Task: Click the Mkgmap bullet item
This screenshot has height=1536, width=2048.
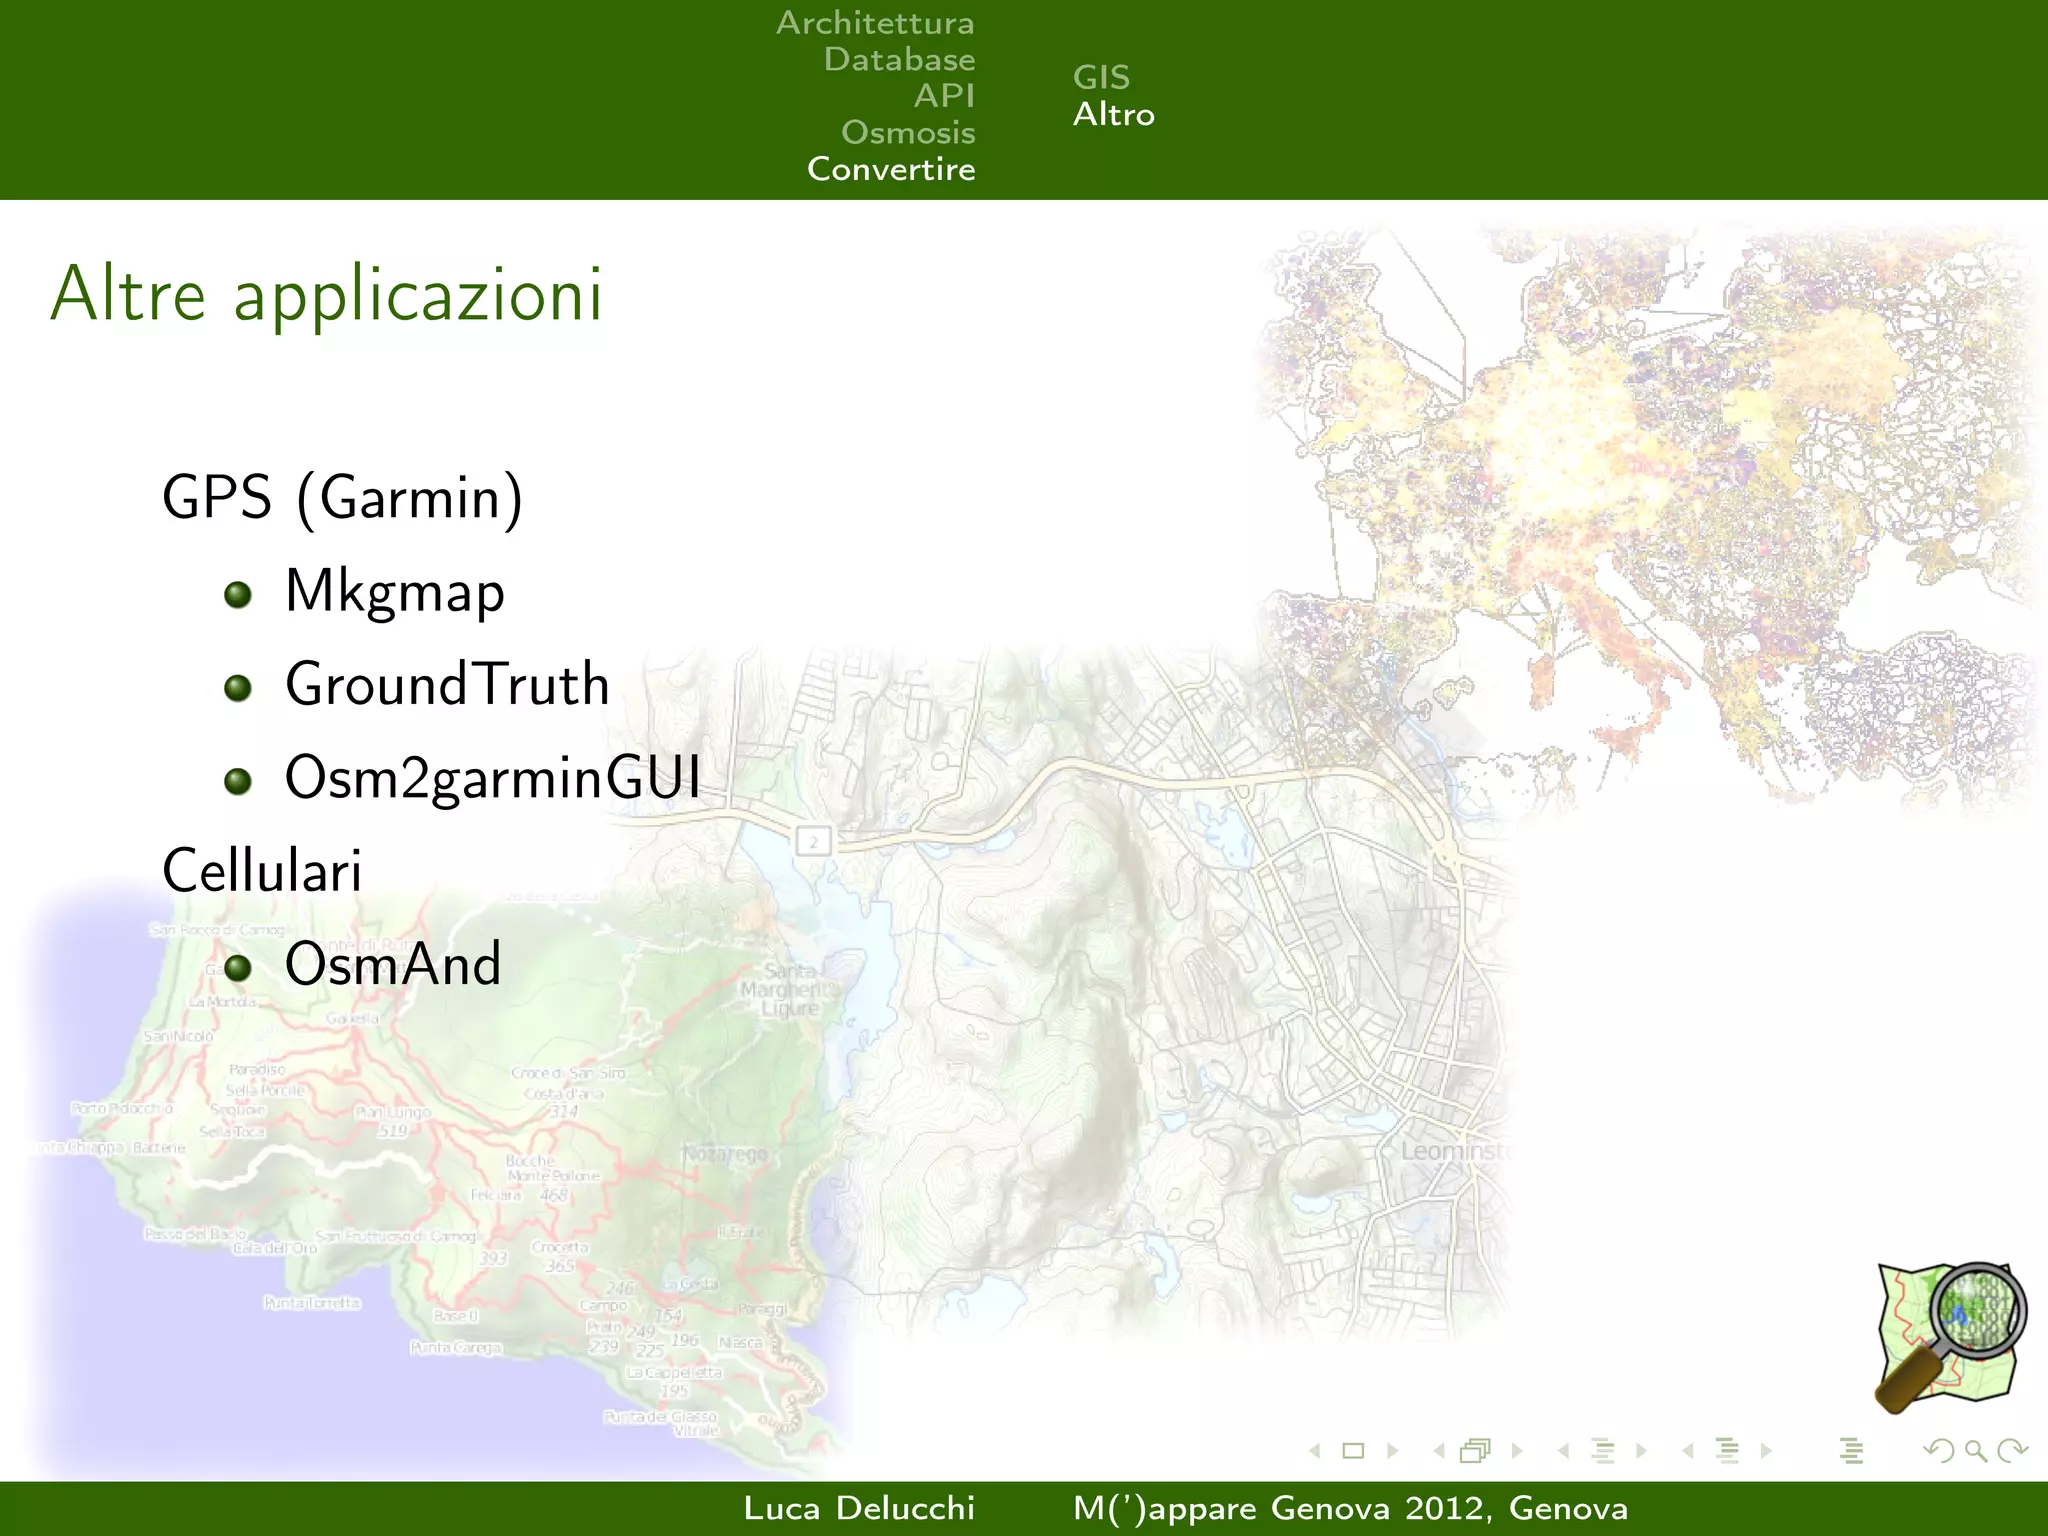Action: point(395,592)
